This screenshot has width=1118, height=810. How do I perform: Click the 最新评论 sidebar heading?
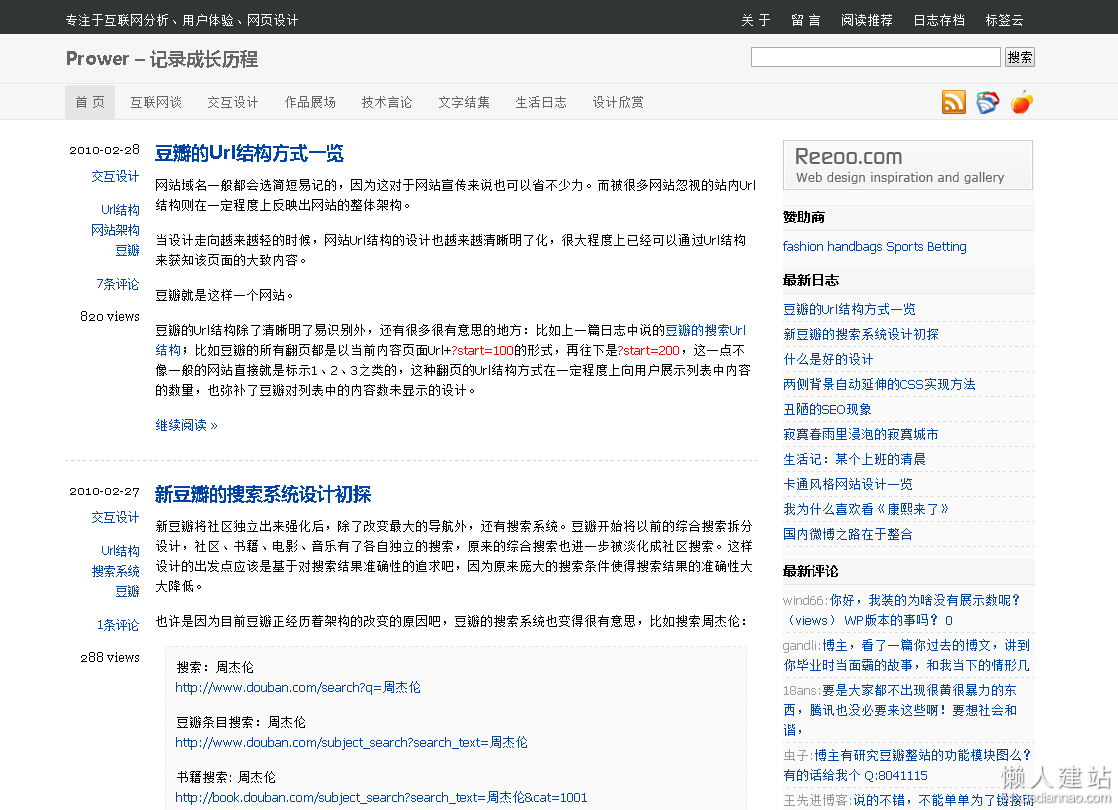pos(811,570)
